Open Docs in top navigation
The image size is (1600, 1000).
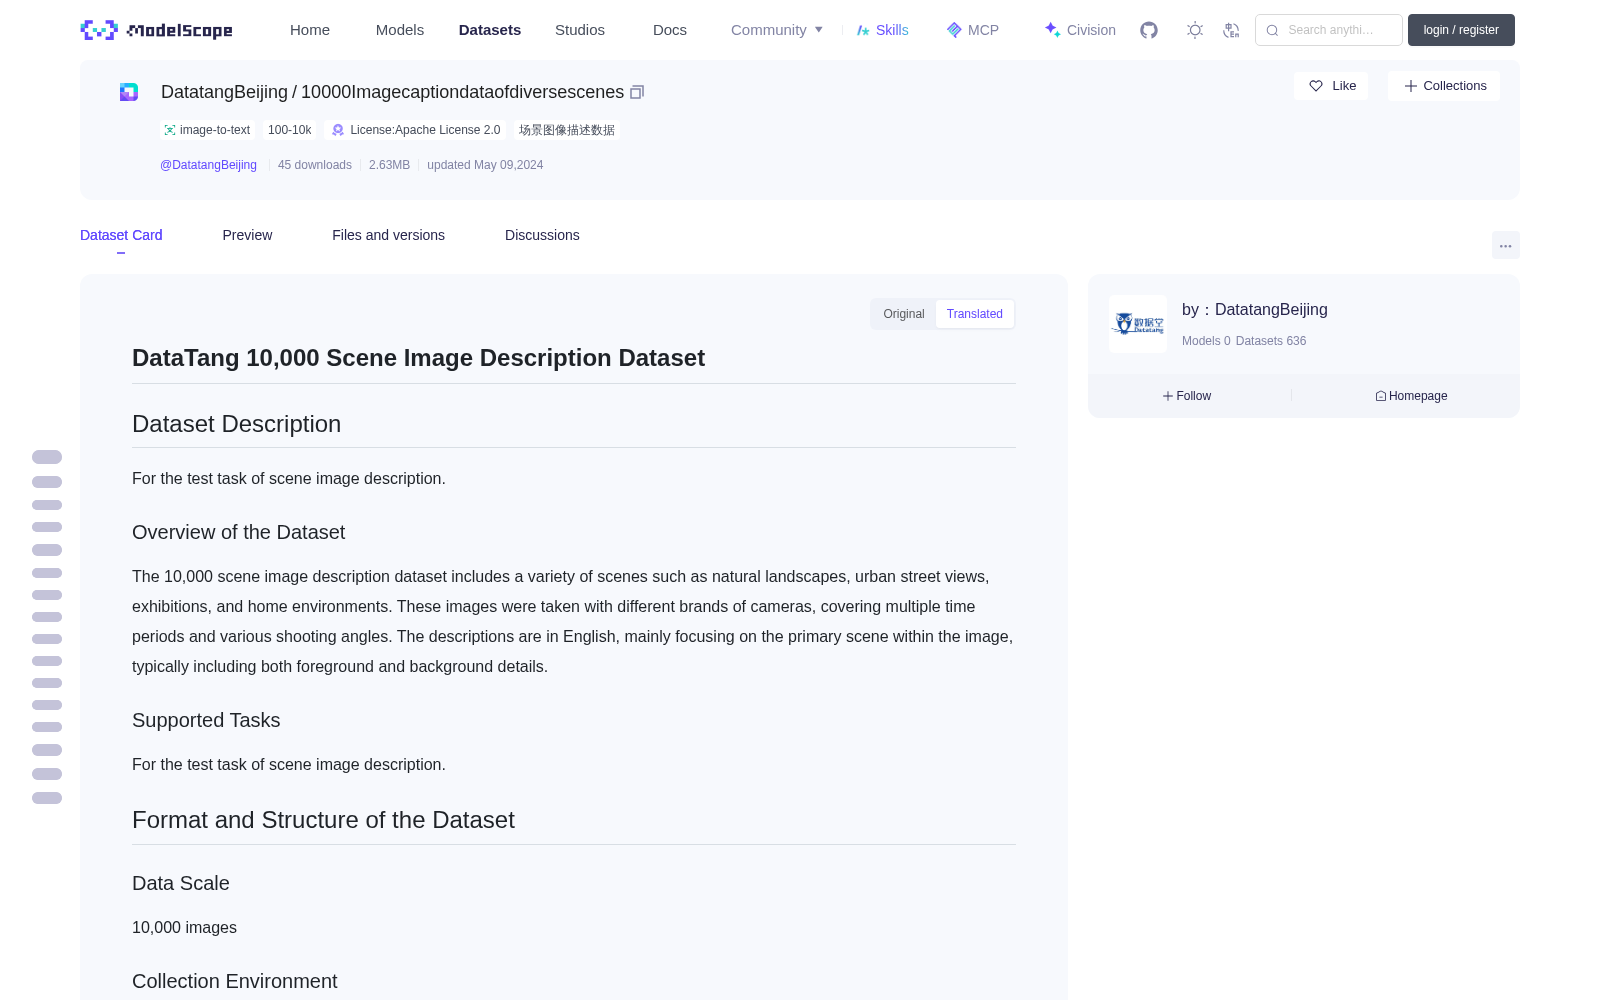pyautogui.click(x=670, y=30)
